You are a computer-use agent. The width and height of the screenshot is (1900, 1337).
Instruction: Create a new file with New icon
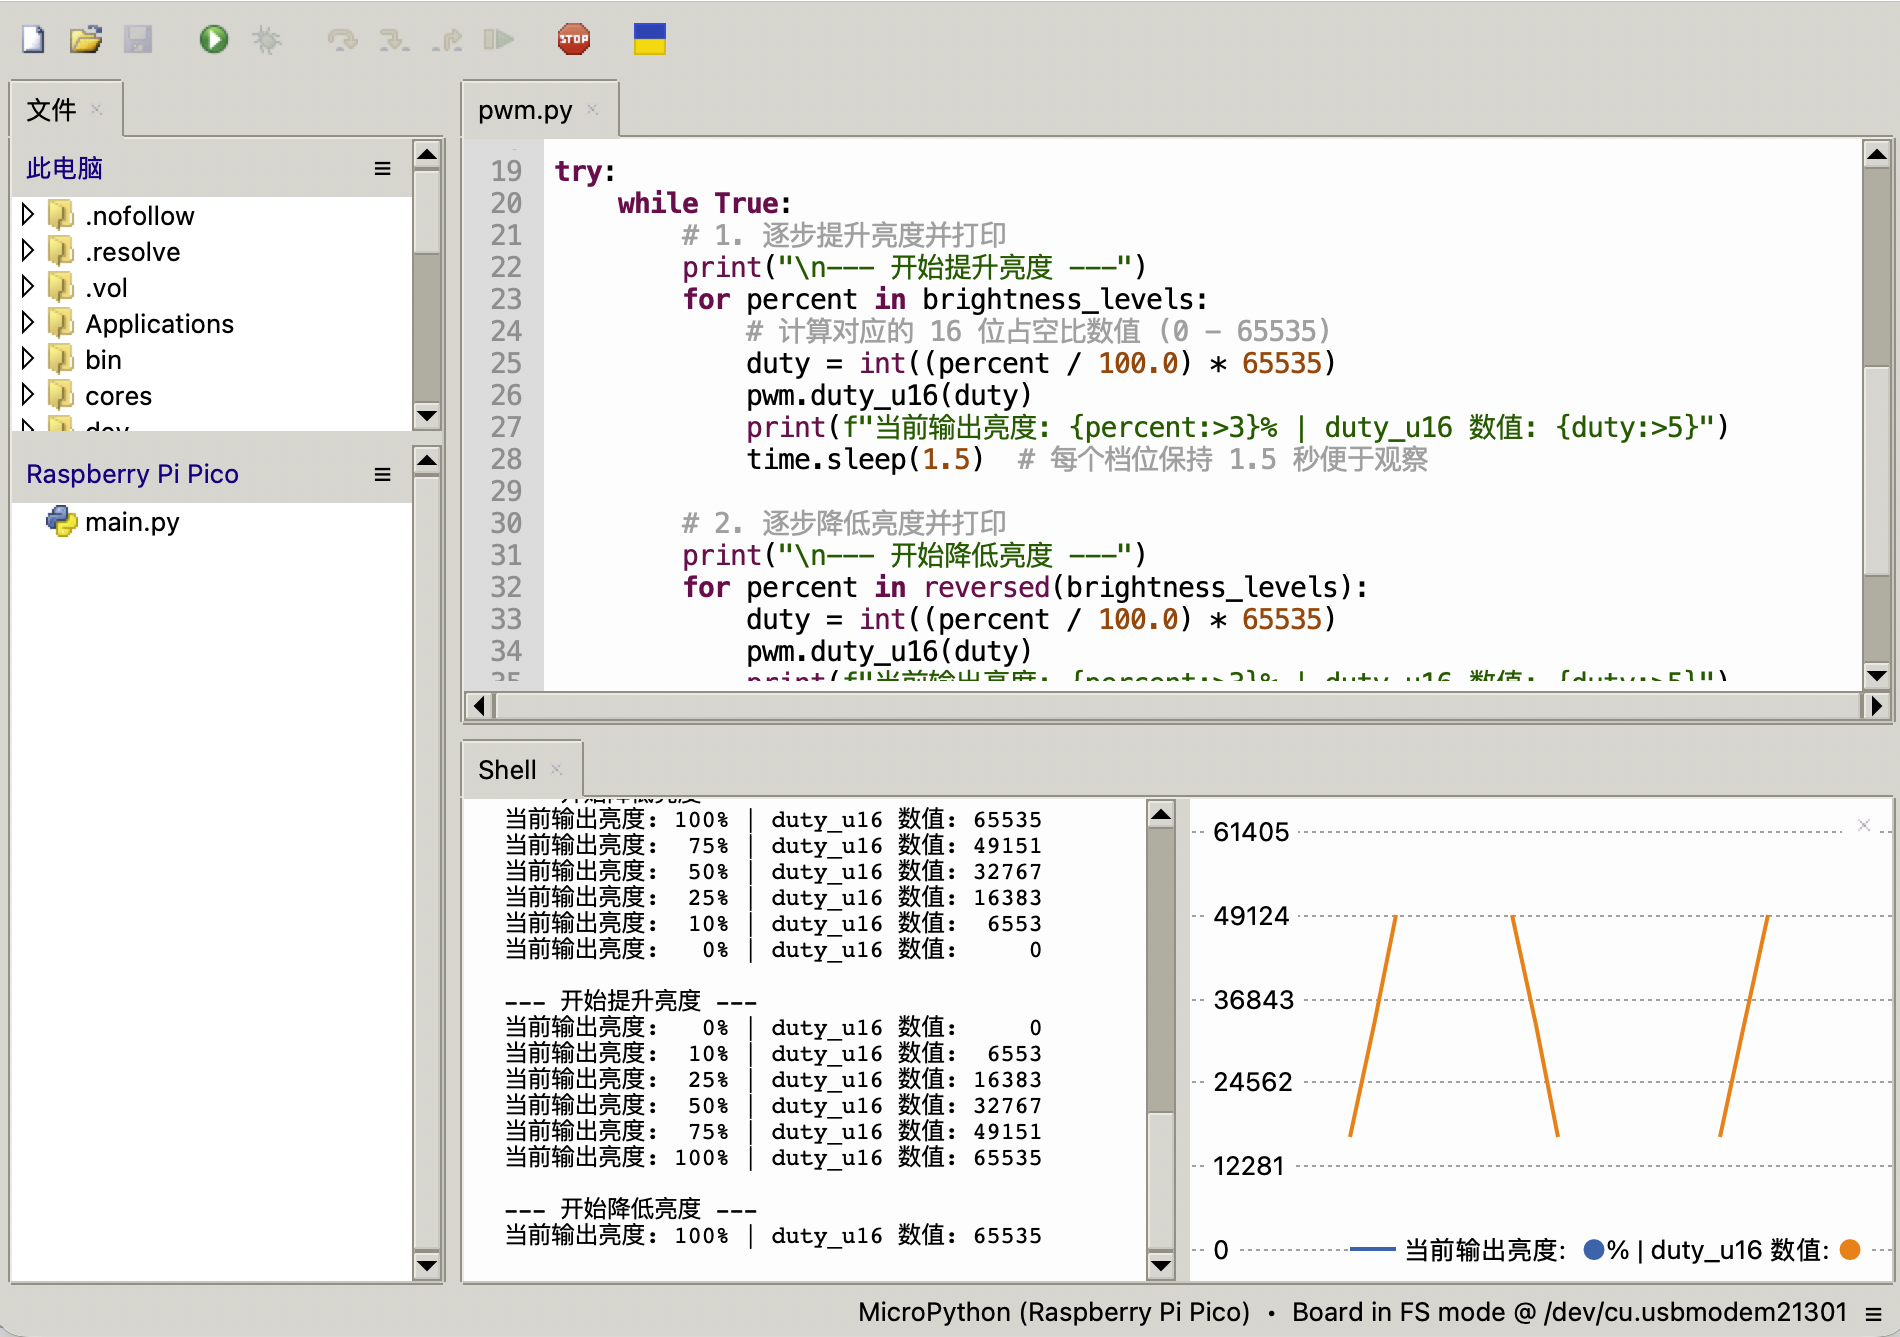click(34, 40)
